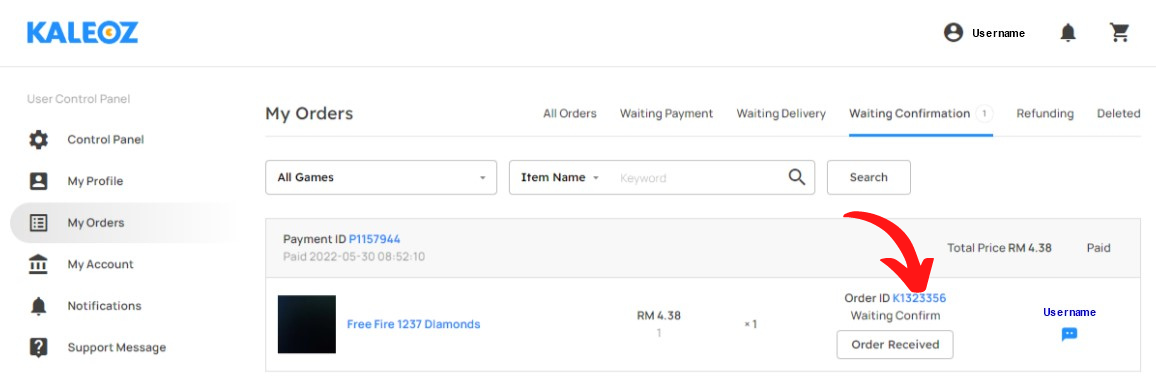Click the KALEOZ logo

click(x=83, y=33)
